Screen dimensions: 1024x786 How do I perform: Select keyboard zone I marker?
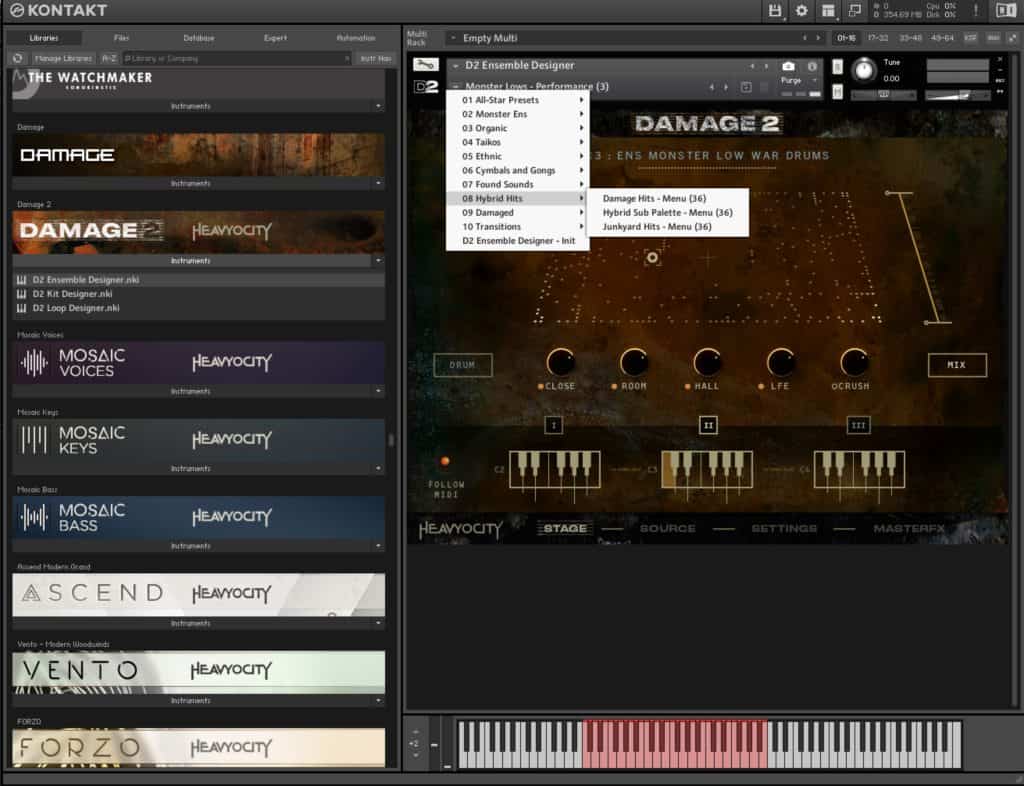pos(554,426)
